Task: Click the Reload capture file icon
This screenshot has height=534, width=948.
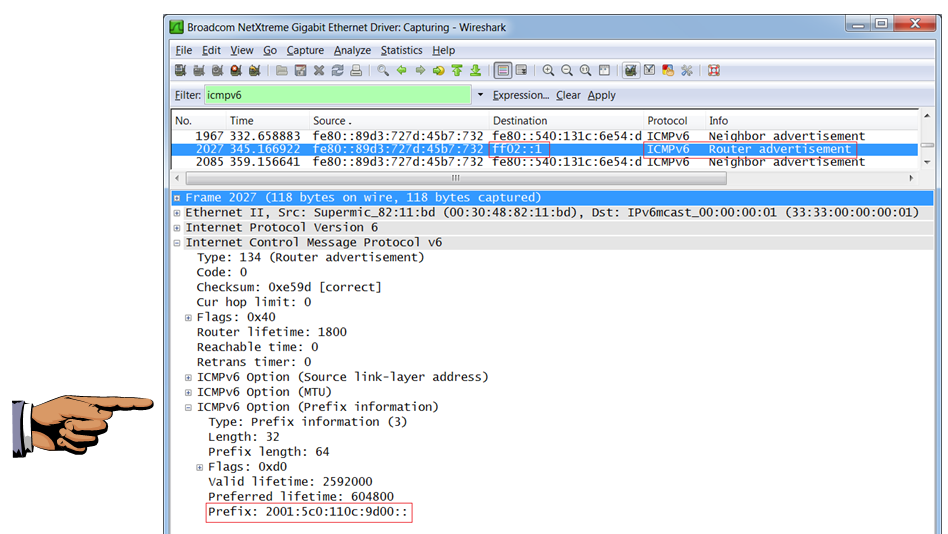Action: tap(337, 71)
